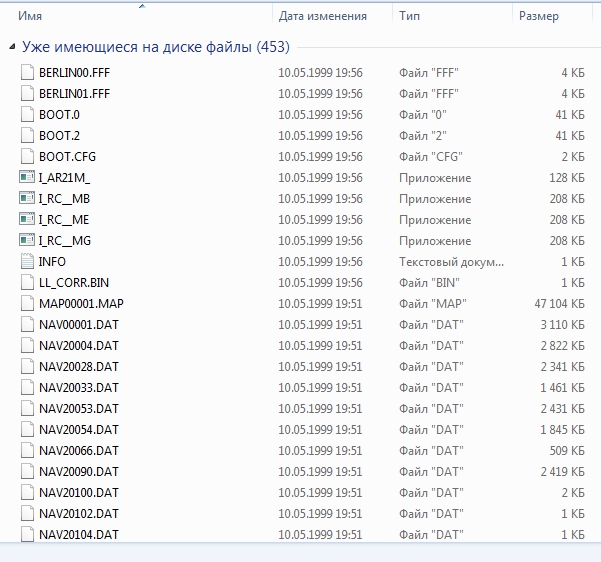The height and width of the screenshot is (562, 601).
Task: Select the BOOT.0 file name
Action: point(59,115)
